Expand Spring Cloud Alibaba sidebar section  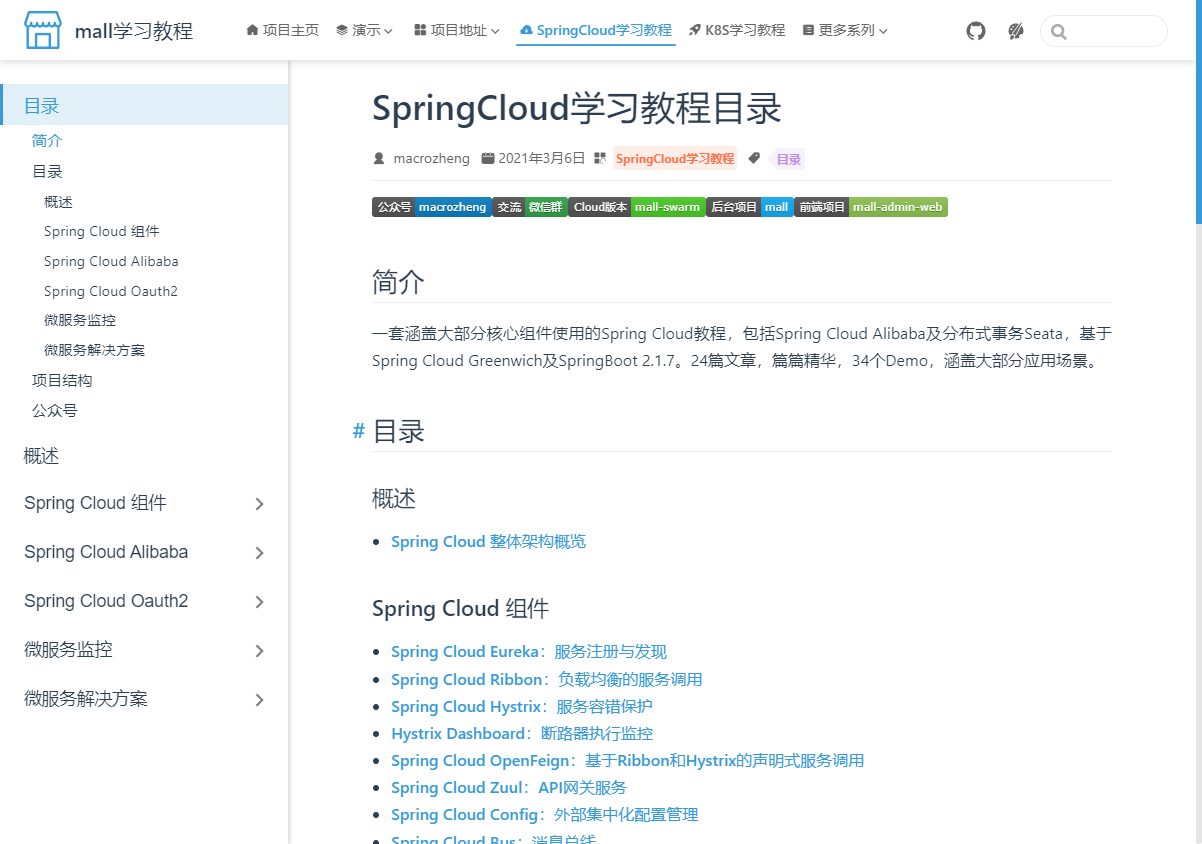[144, 552]
